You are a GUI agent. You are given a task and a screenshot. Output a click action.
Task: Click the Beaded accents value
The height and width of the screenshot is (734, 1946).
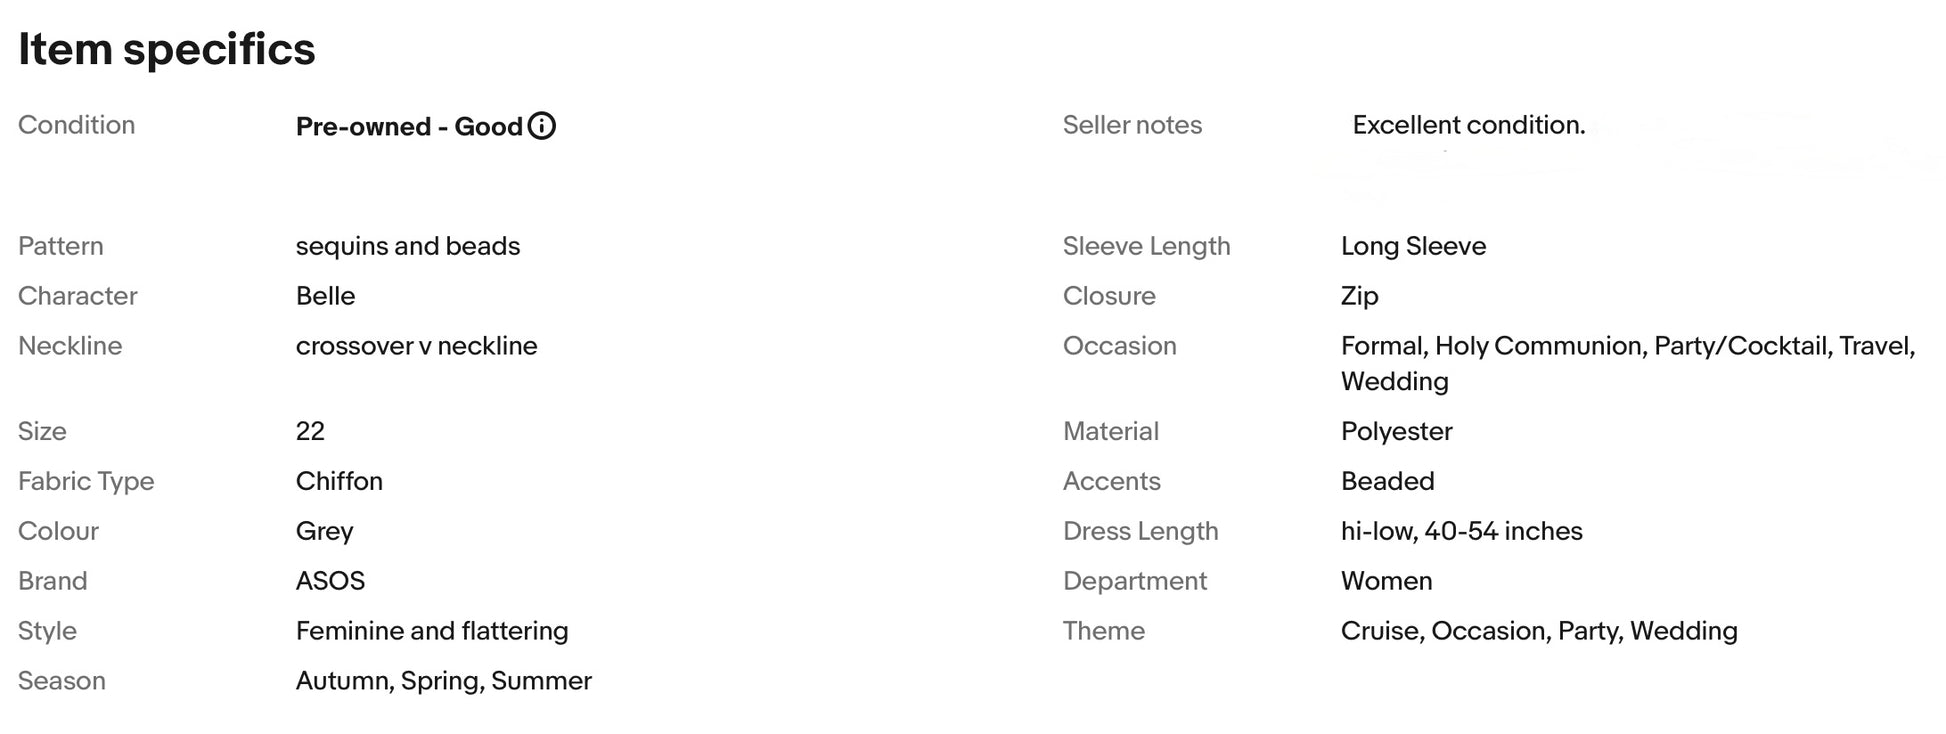1387,481
